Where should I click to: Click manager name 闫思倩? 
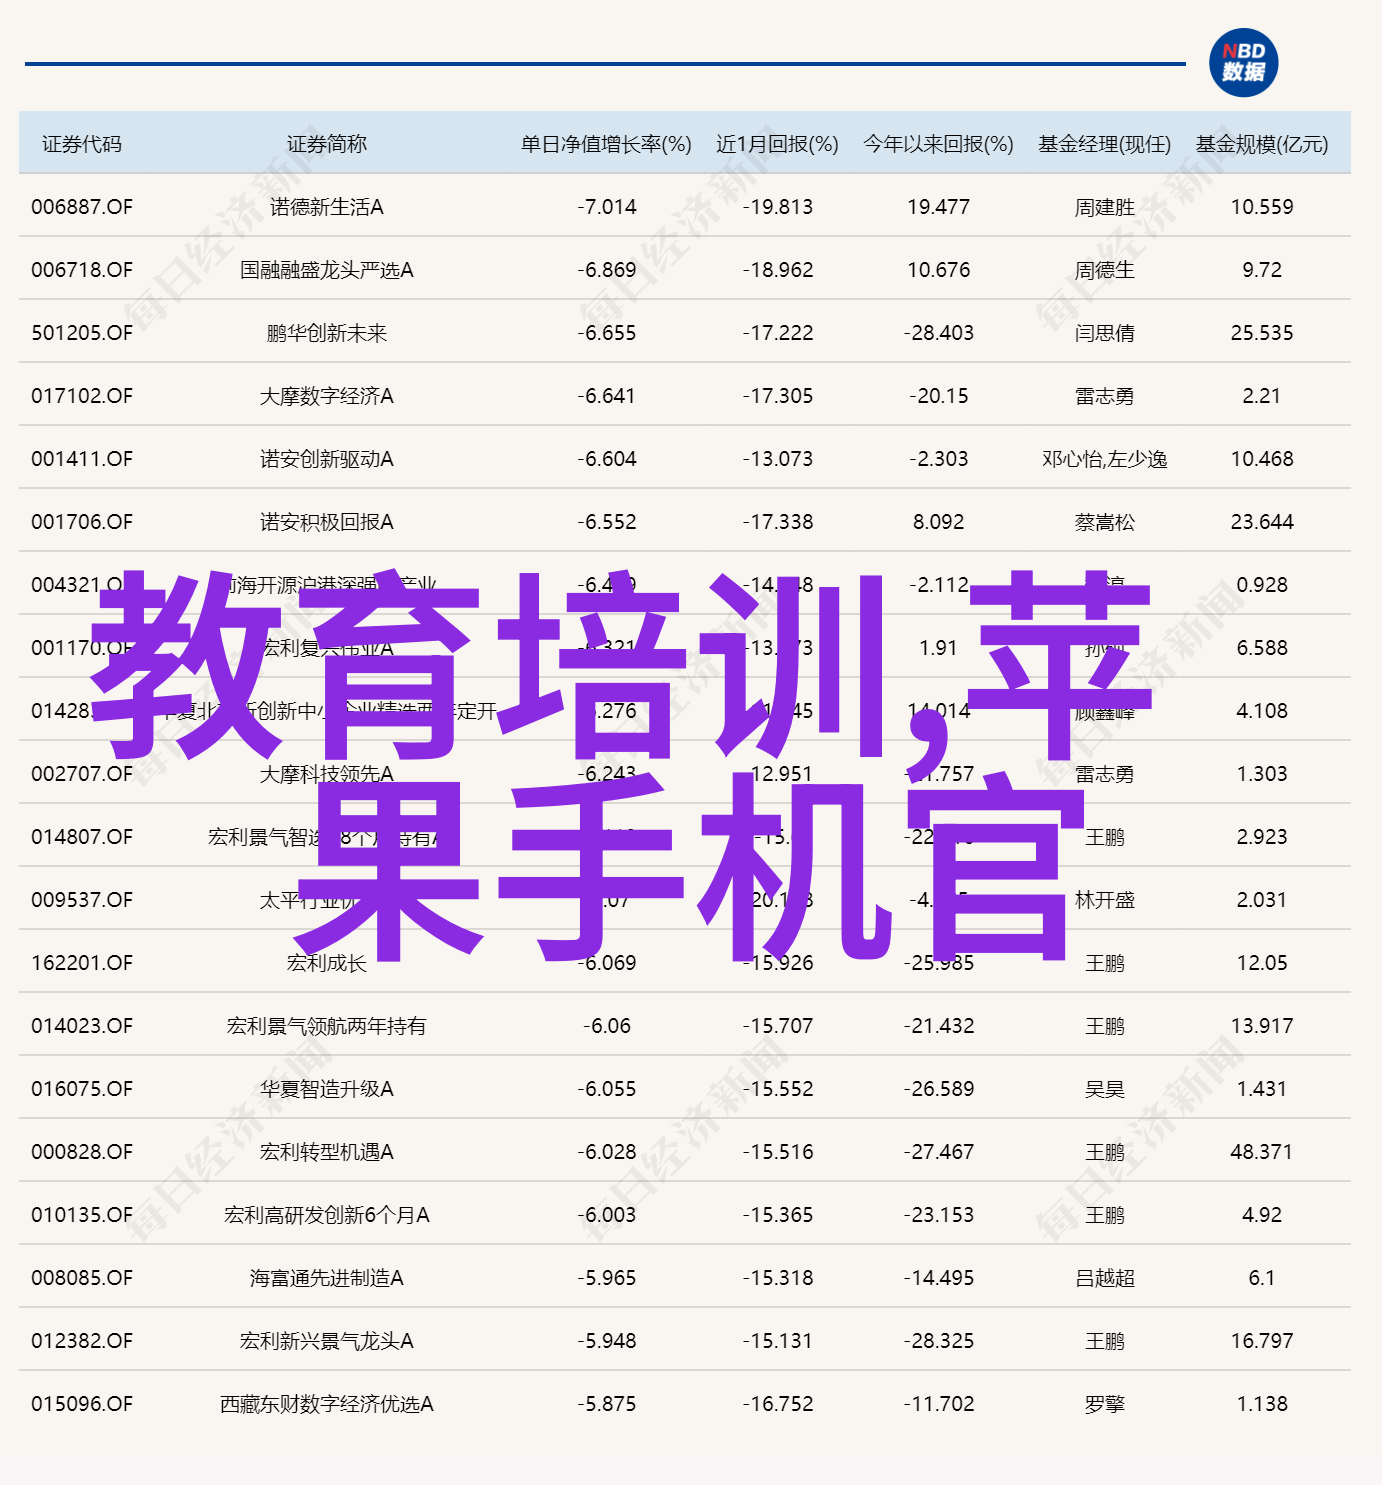pos(1105,333)
